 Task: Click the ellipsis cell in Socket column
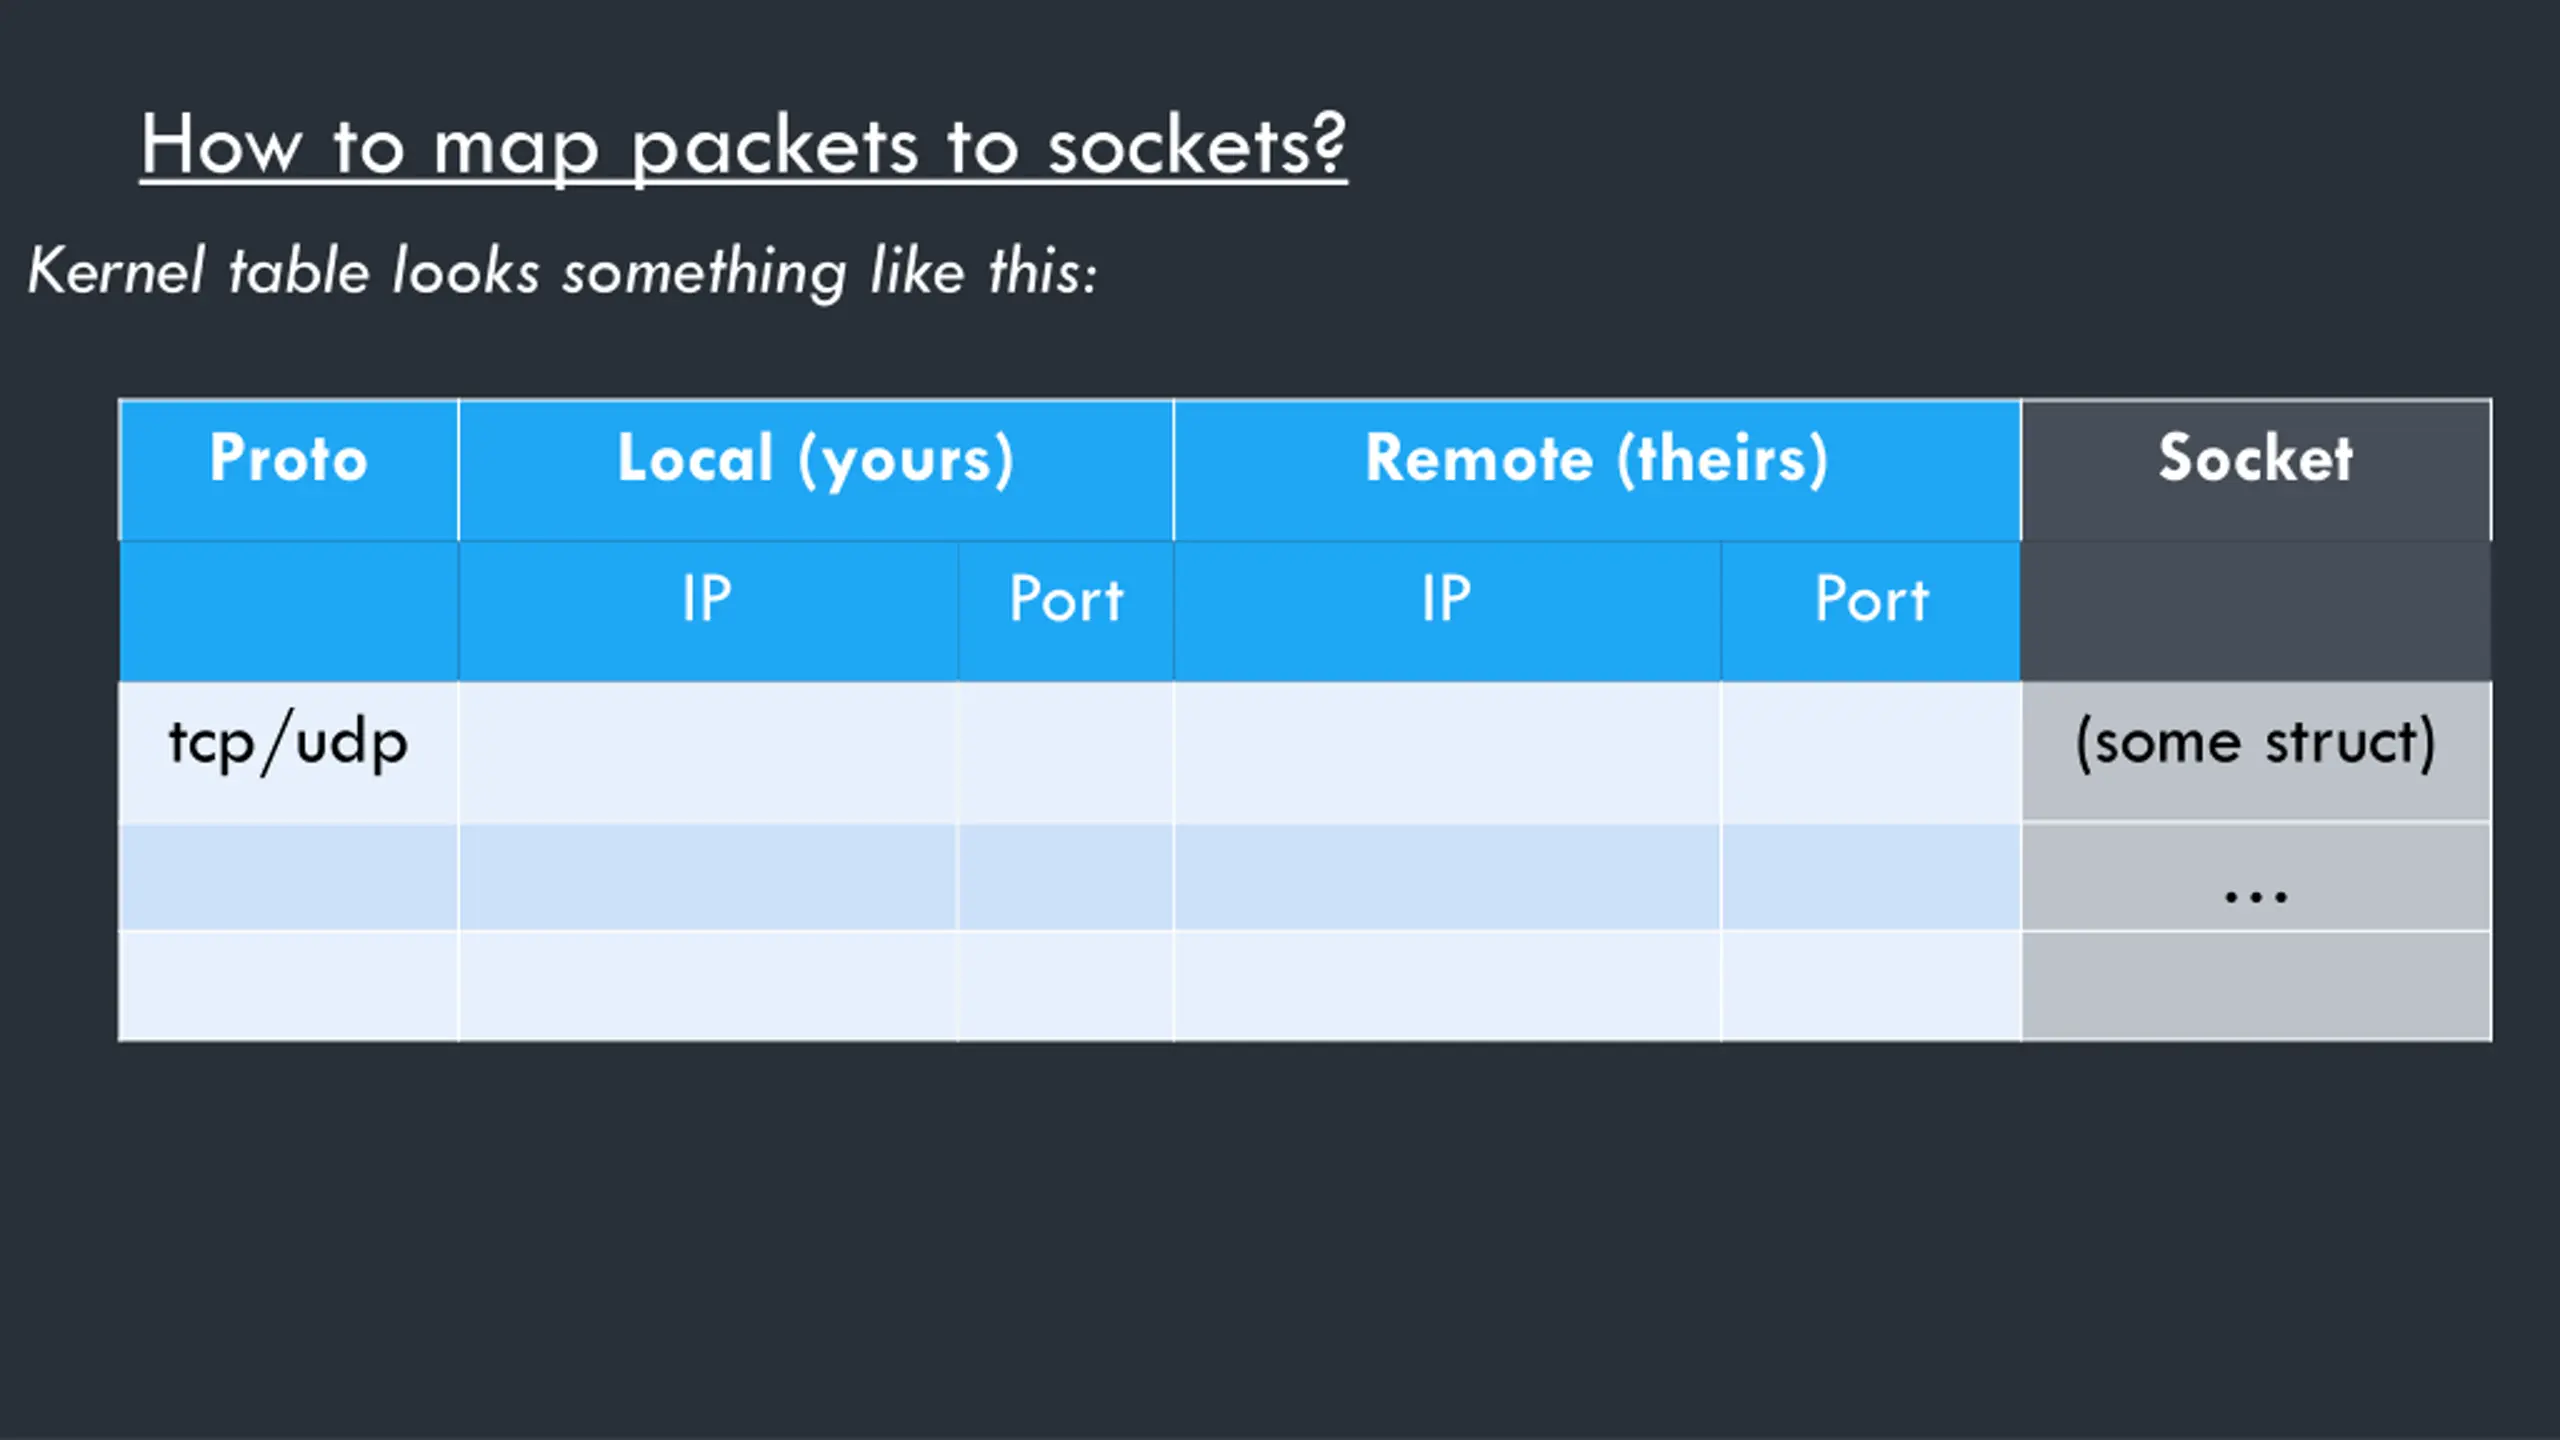(x=2256, y=877)
